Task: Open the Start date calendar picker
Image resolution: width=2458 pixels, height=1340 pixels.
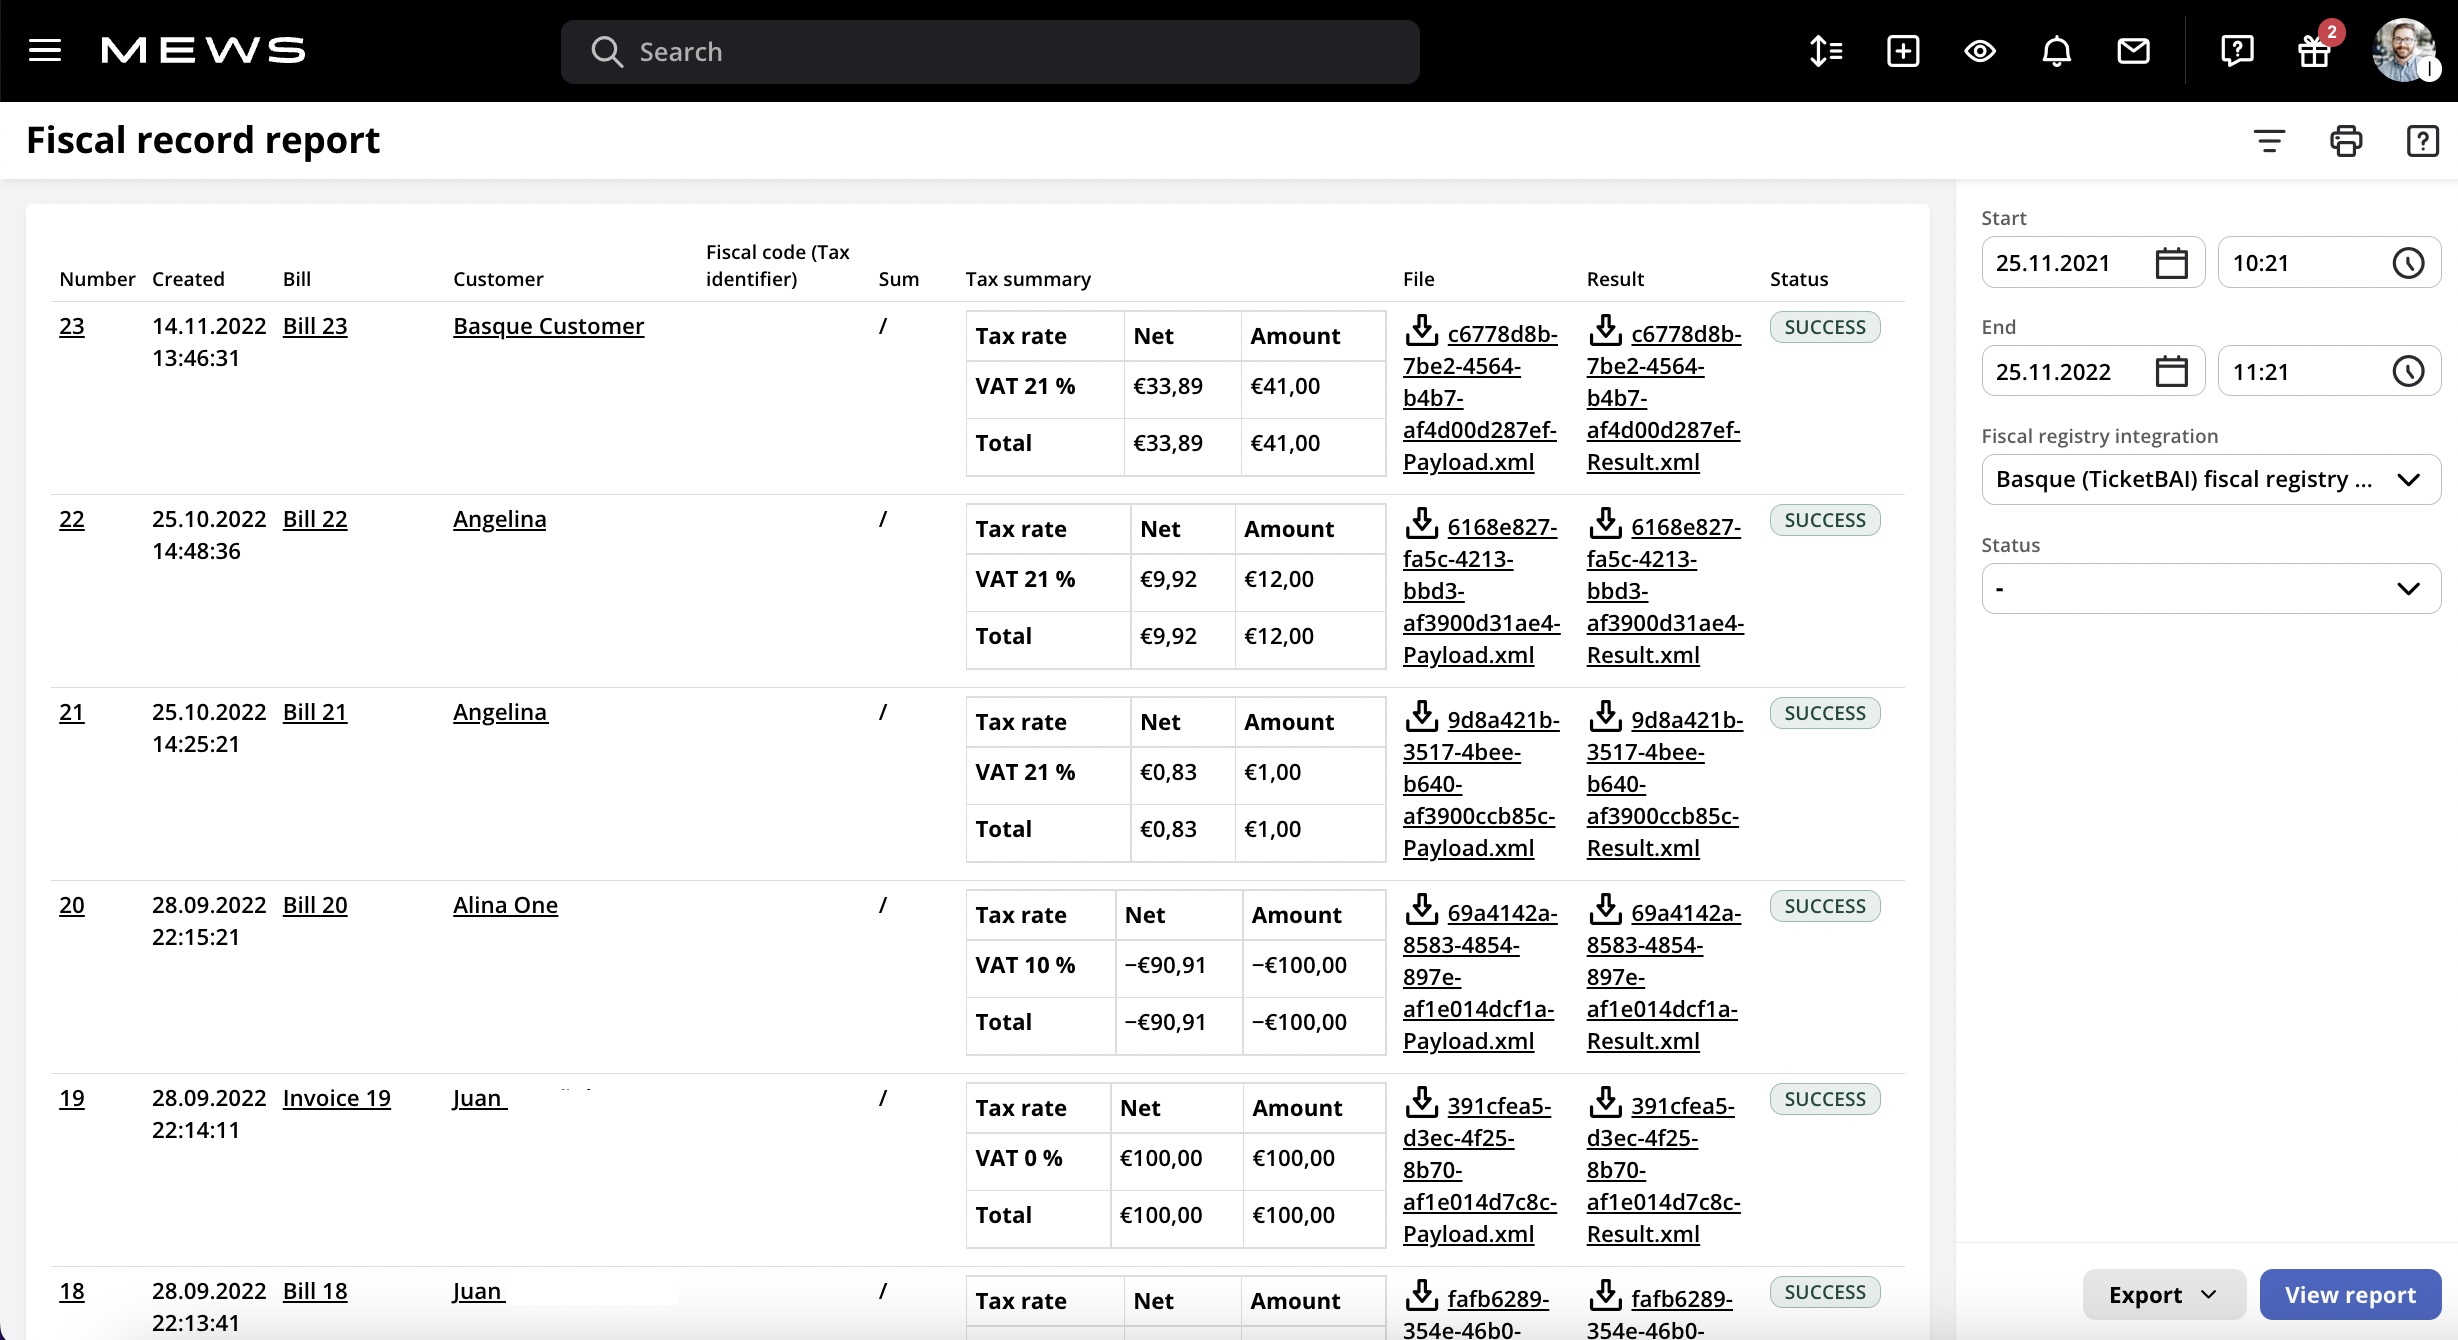Action: coord(2171,263)
